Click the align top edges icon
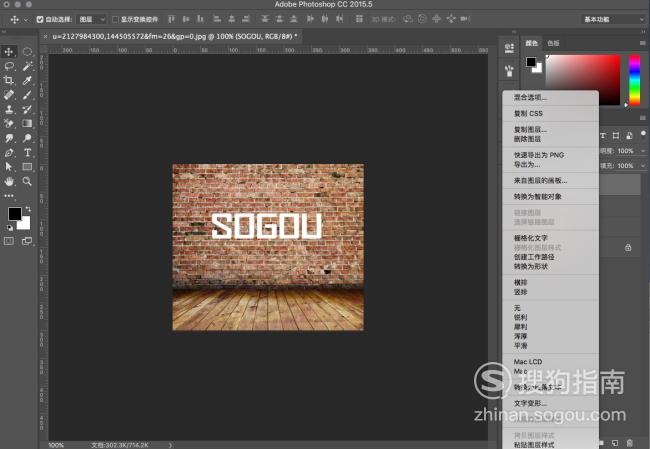The image size is (650, 449). (x=171, y=19)
